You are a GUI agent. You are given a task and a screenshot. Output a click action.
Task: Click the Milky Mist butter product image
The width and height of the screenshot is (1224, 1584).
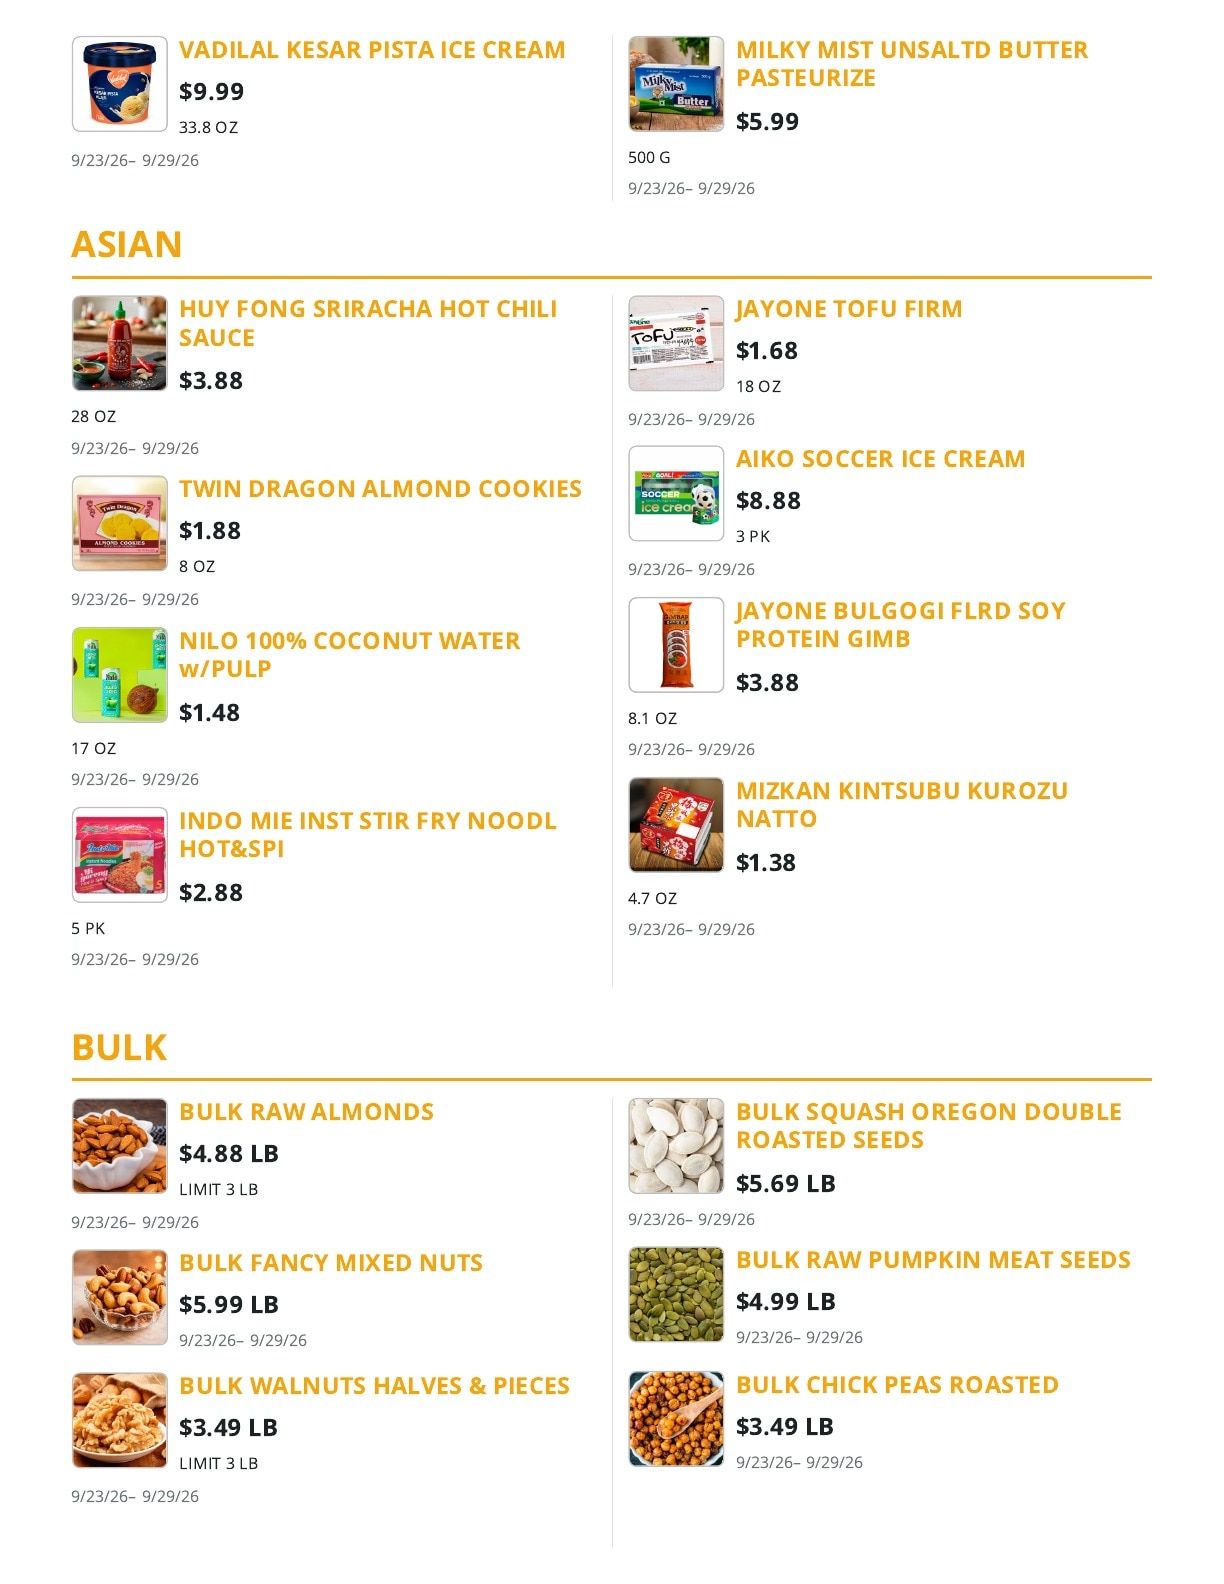coord(676,84)
